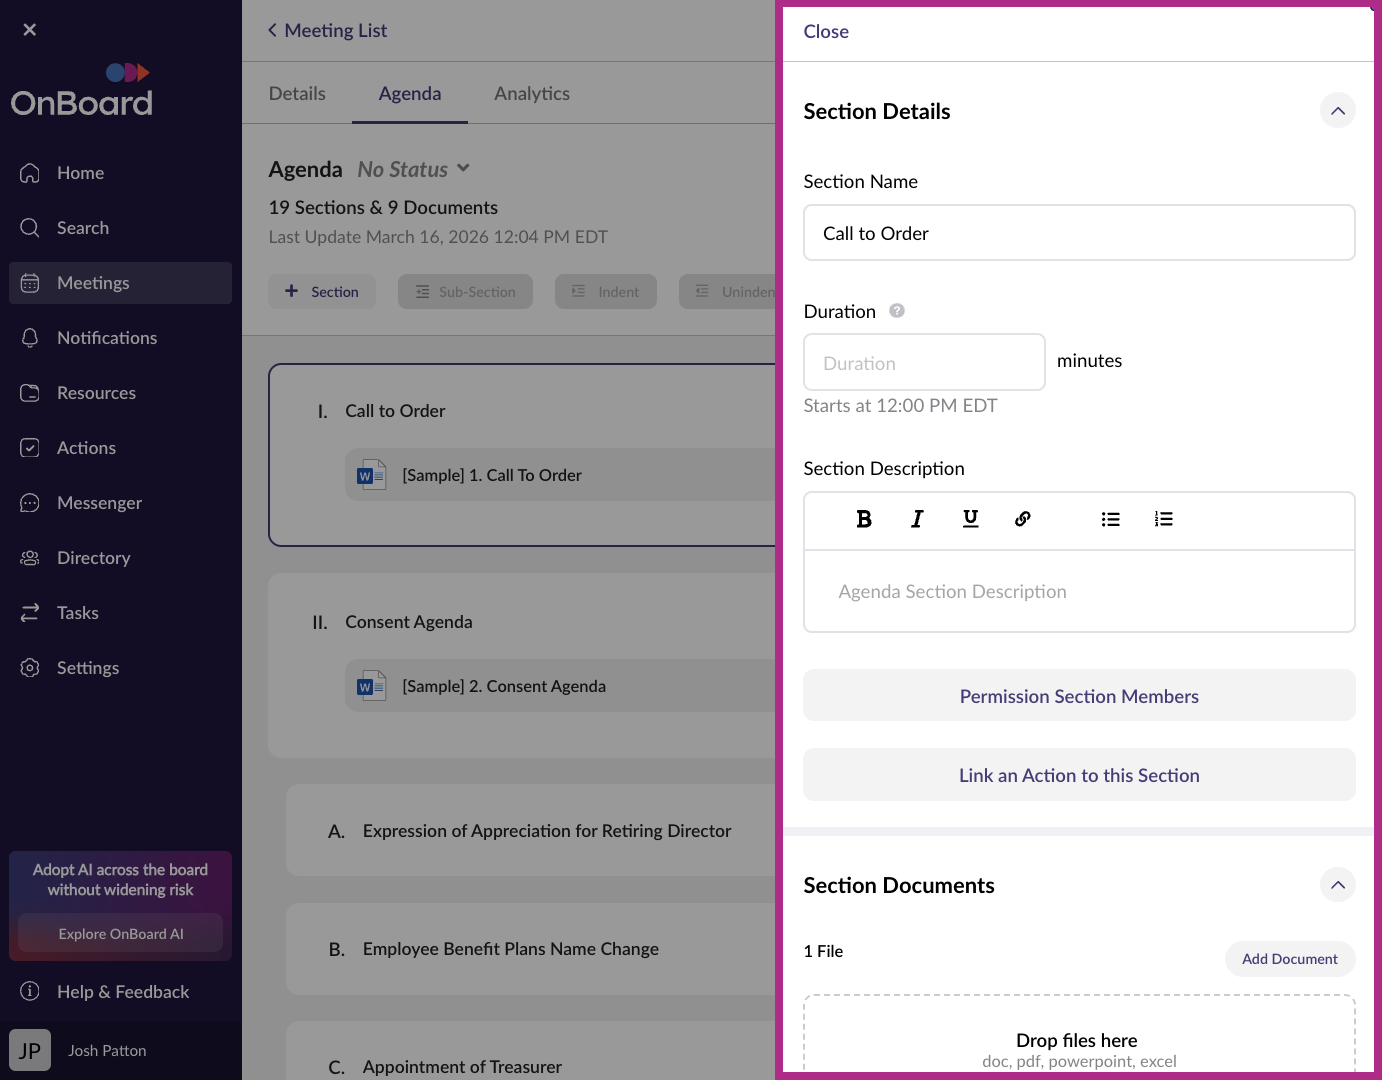Click the Duration help question icon

click(897, 311)
